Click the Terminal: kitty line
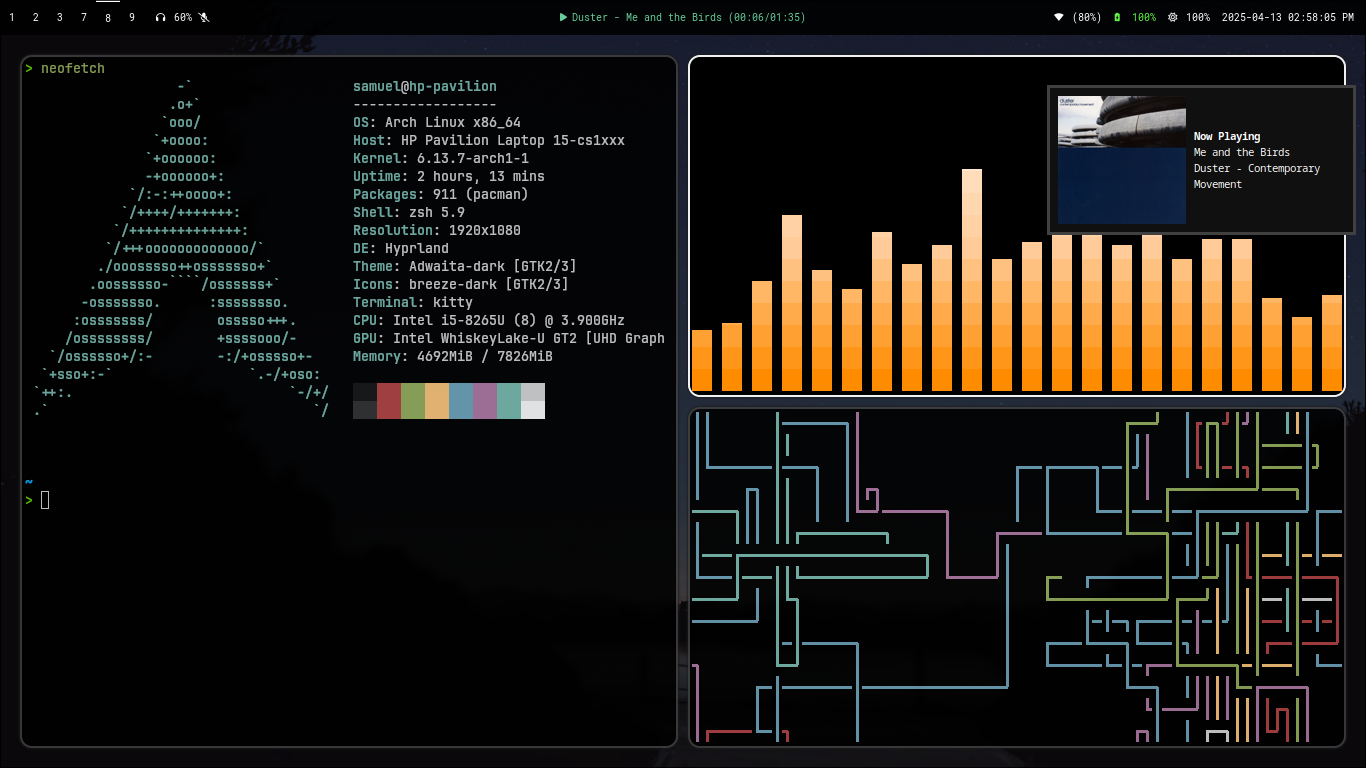This screenshot has height=768, width=1366. coord(413,302)
